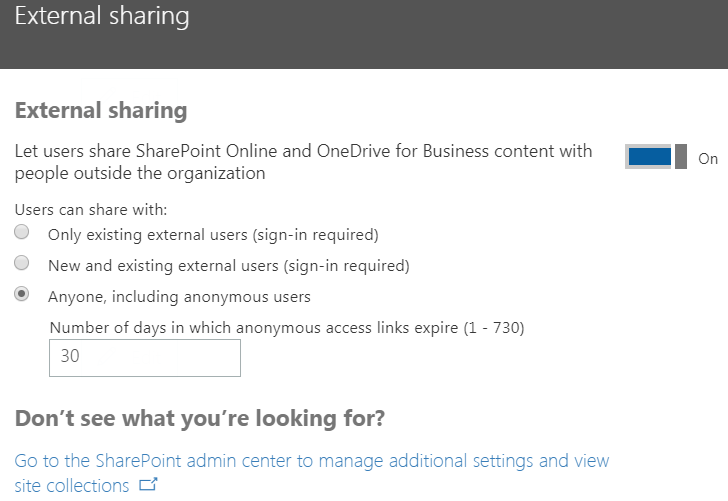The image size is (728, 501).
Task: Click the blue portion of the sharing toggle
Action: coord(649,157)
